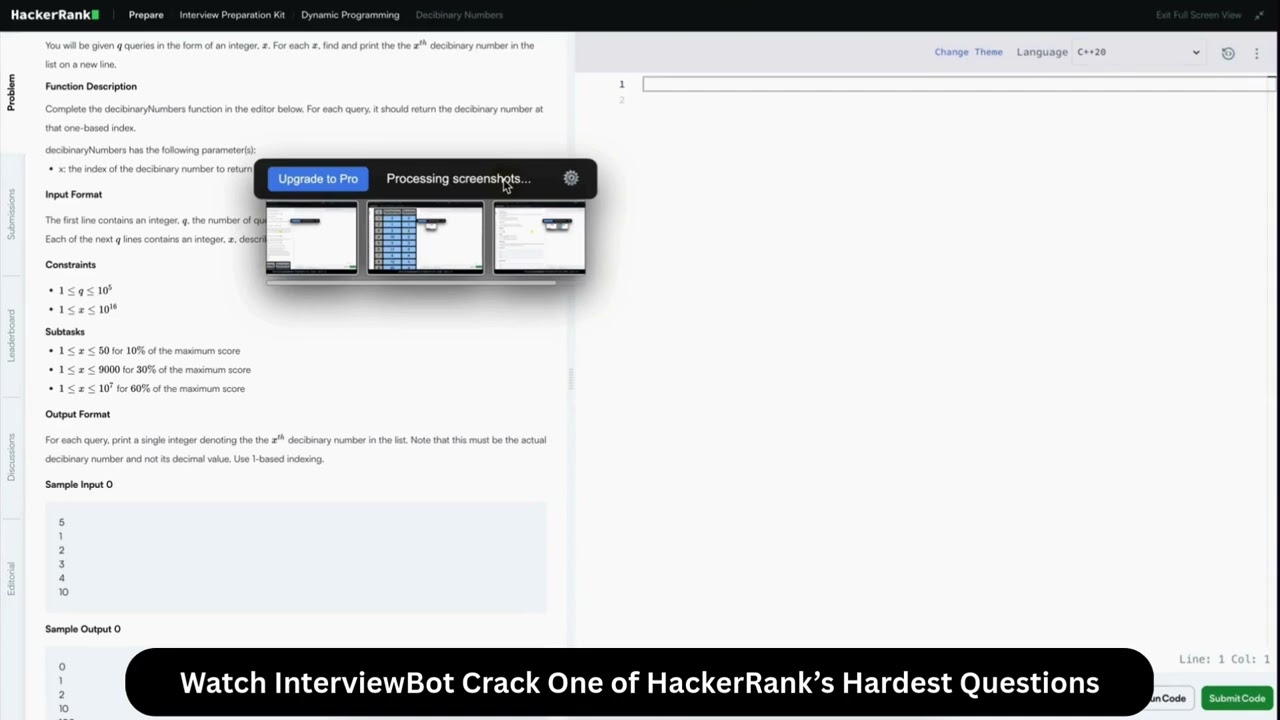Click Change Theme link
Image resolution: width=1280 pixels, height=720 pixels.
(968, 52)
